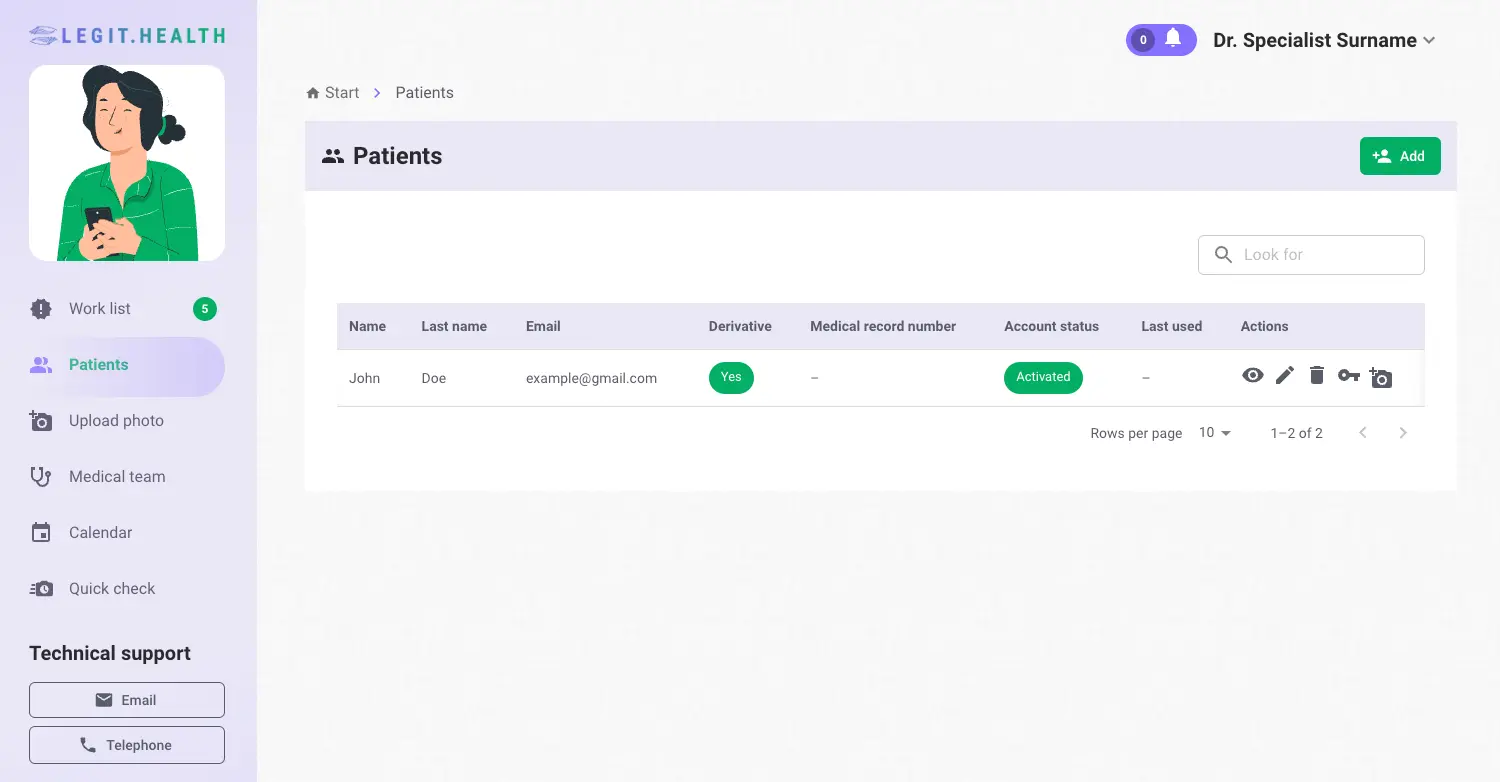Click the Look for search field
Screen dimensions: 1500x782
click(x=1311, y=254)
